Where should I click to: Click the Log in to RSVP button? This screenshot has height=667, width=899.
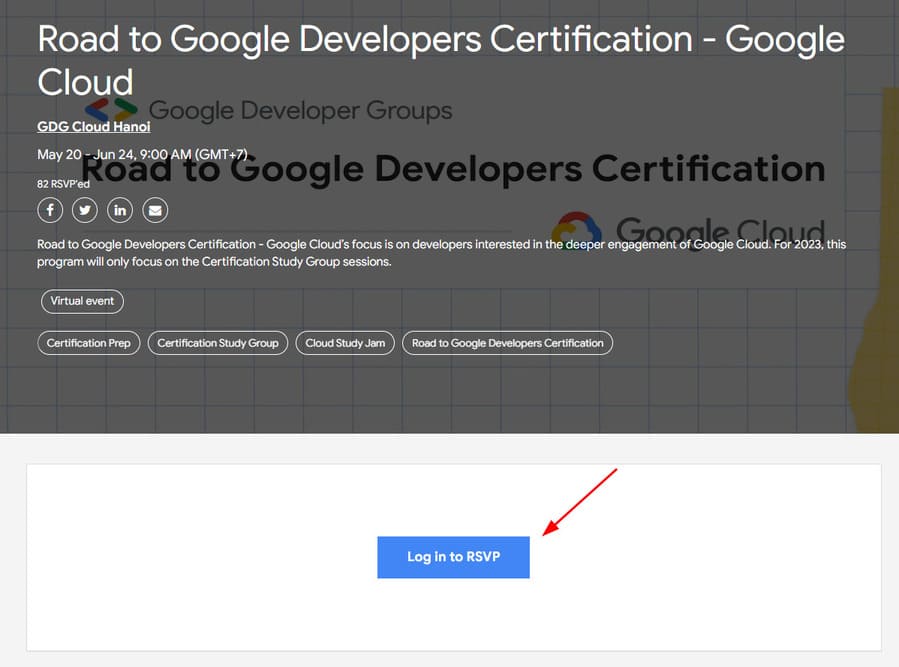coord(453,557)
